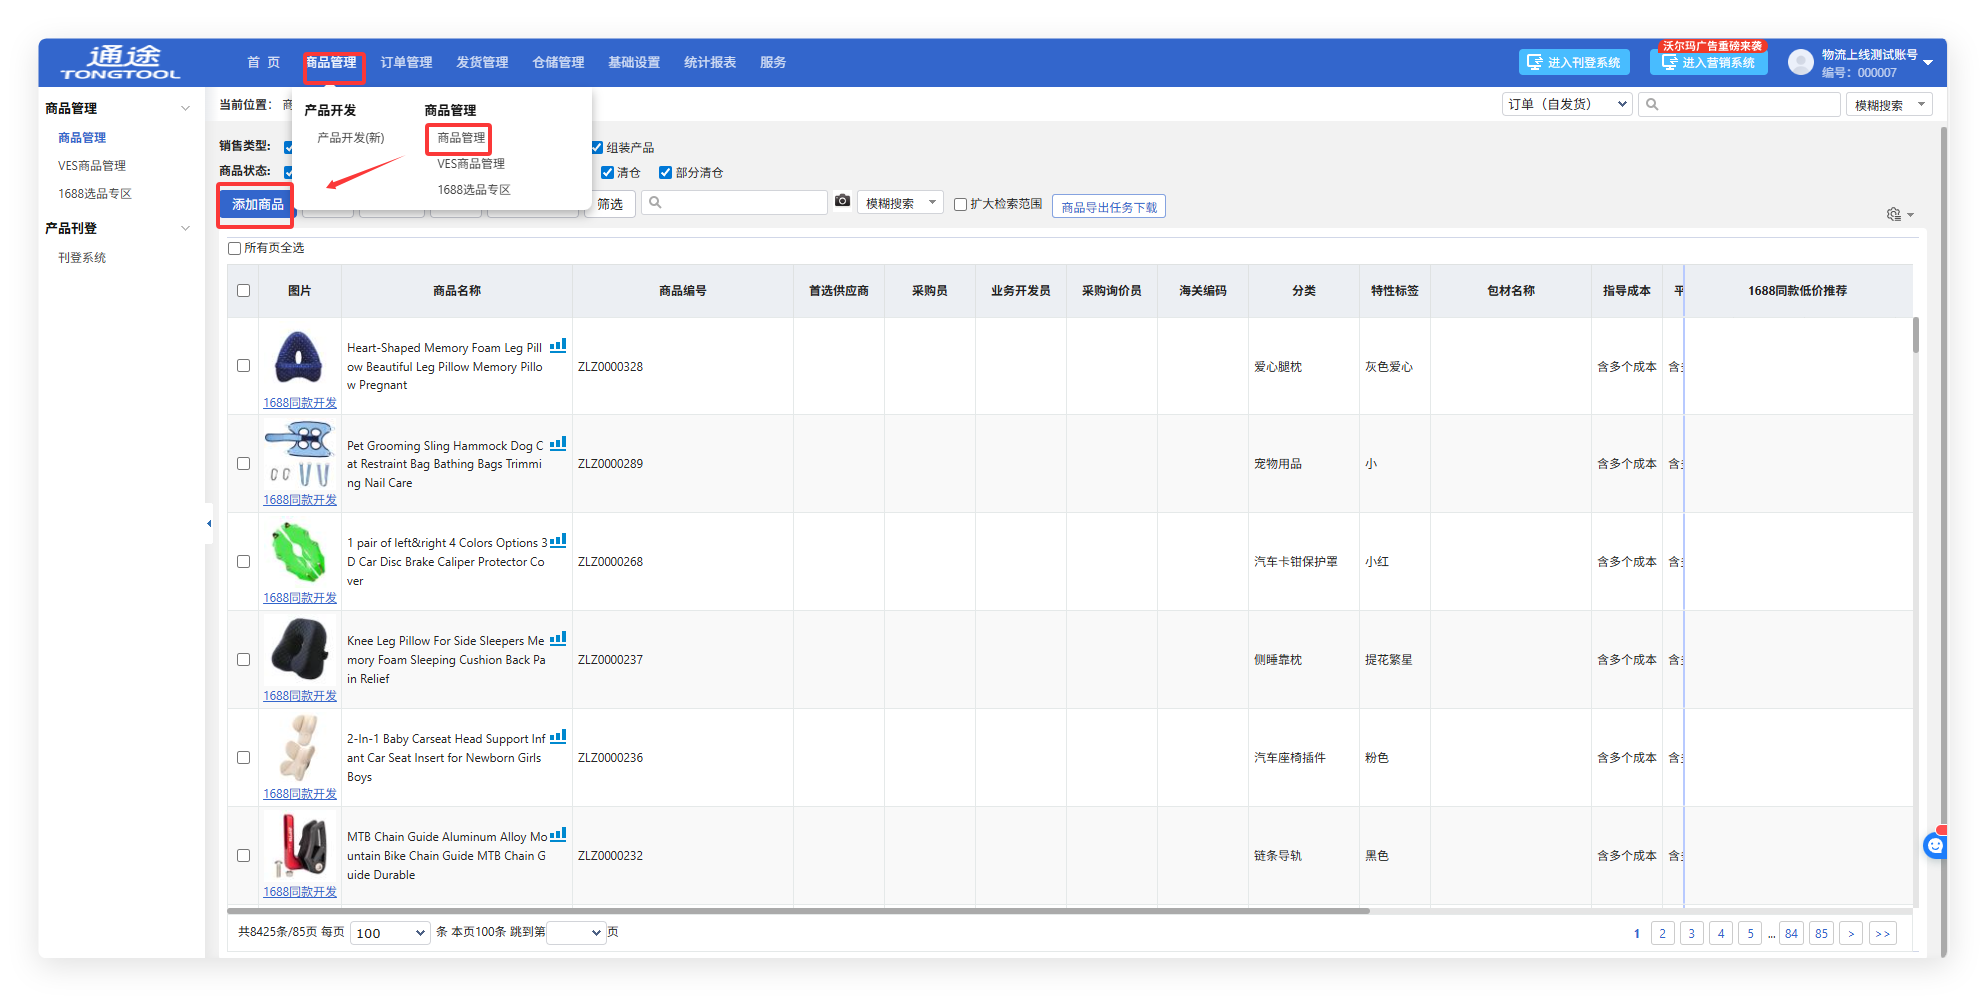The height and width of the screenshot is (996, 1988).
Task: Click the chart icon beside Heart-Shaped Memory Foam product
Action: pos(558,346)
